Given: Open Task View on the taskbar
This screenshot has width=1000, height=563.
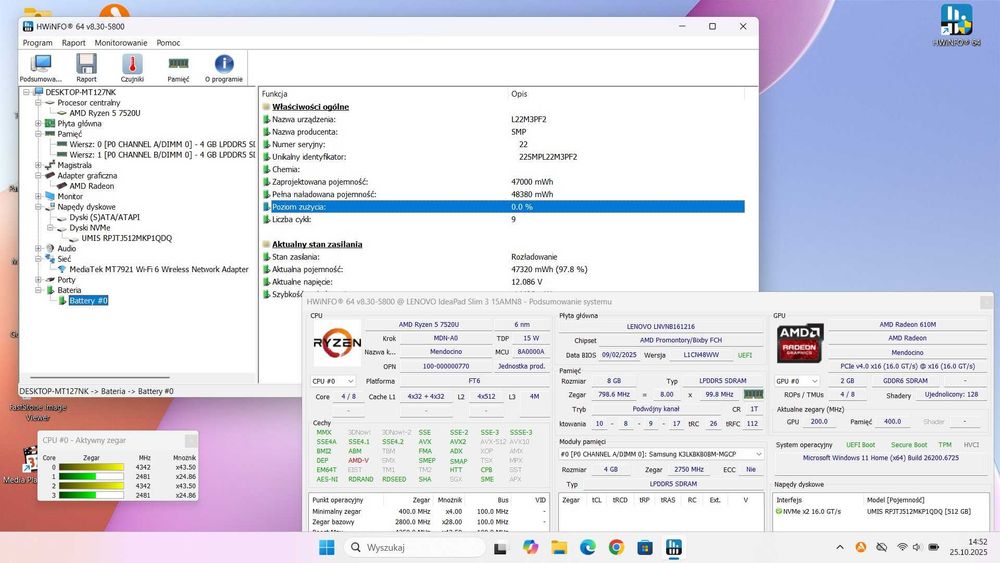Looking at the screenshot, I should 500,547.
